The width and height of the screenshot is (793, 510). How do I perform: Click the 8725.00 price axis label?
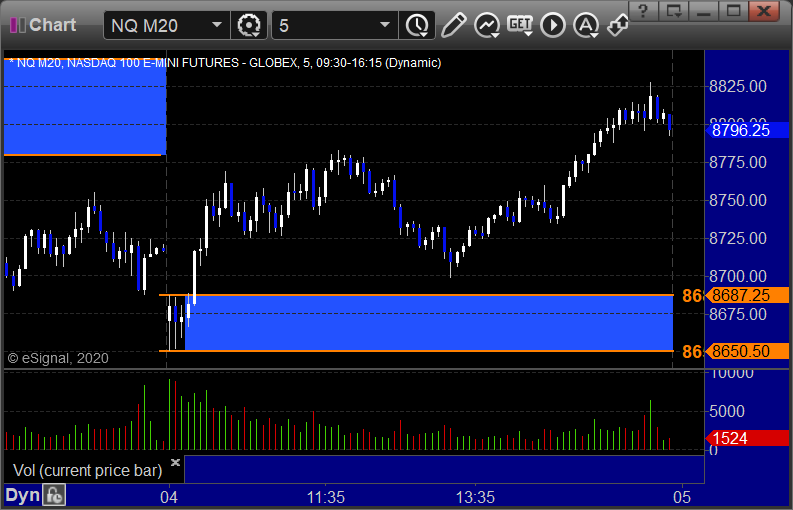738,238
